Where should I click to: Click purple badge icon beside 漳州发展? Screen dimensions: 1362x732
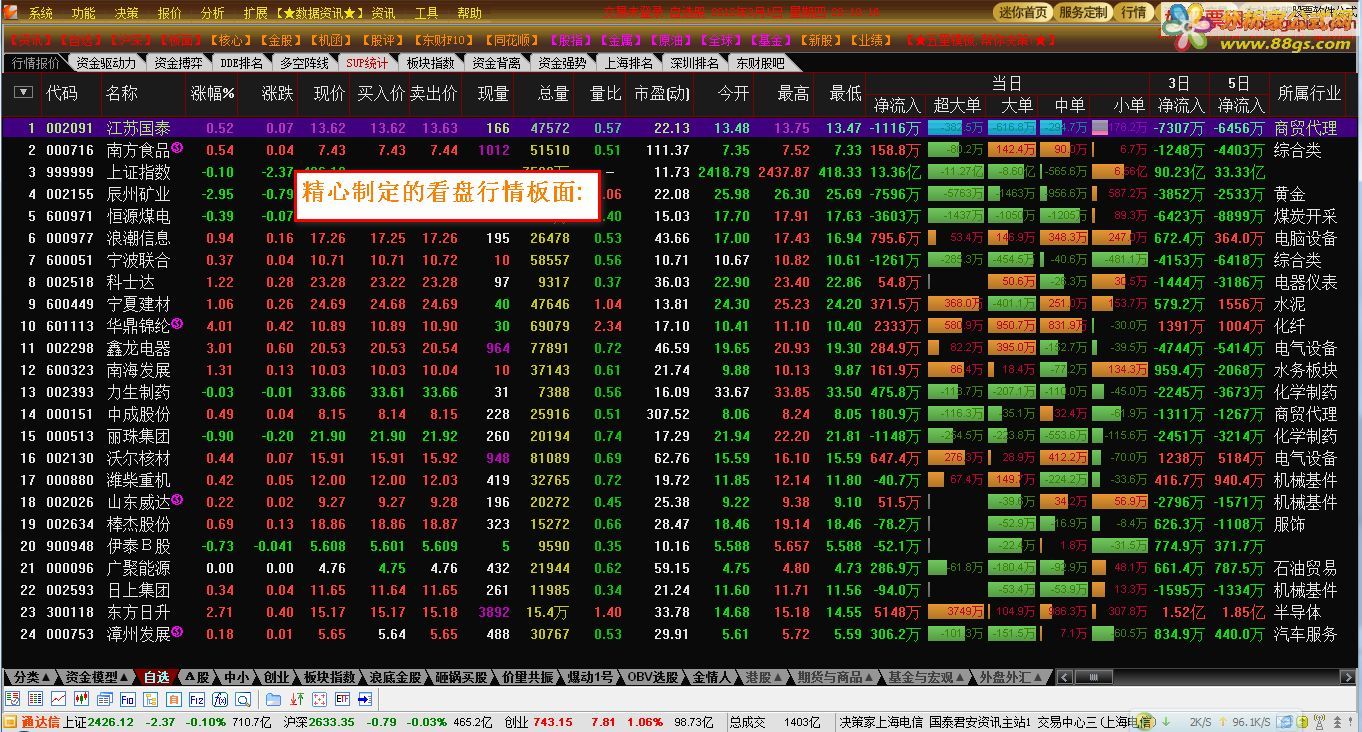click(177, 632)
